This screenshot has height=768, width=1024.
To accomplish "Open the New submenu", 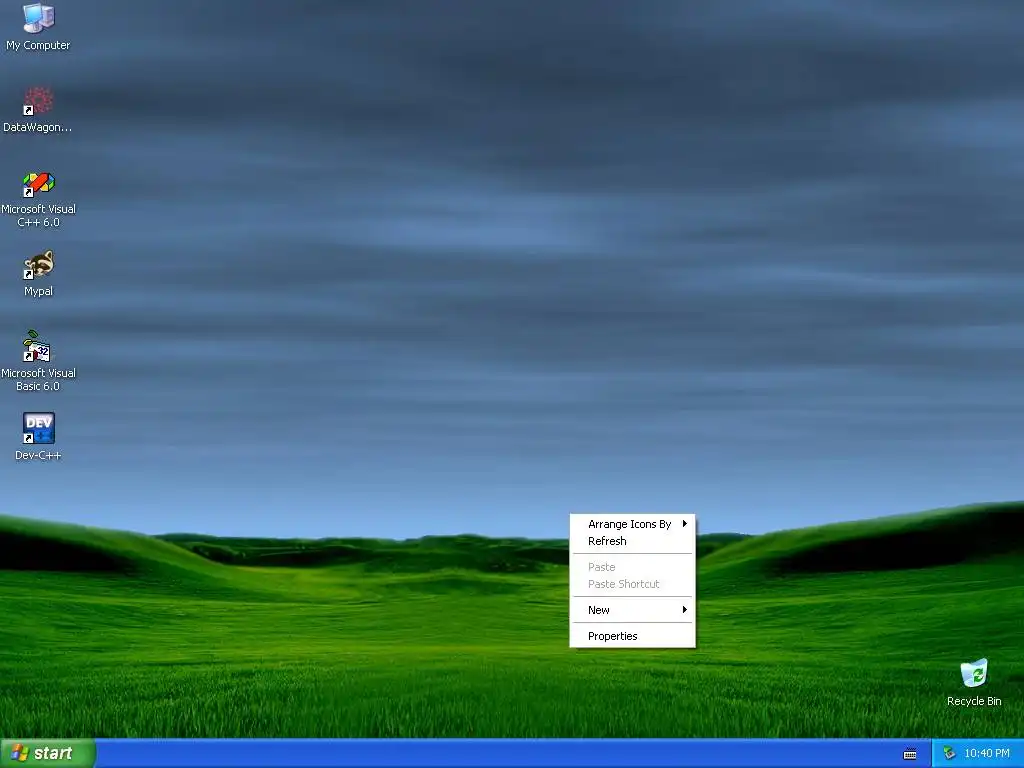I will coord(632,610).
